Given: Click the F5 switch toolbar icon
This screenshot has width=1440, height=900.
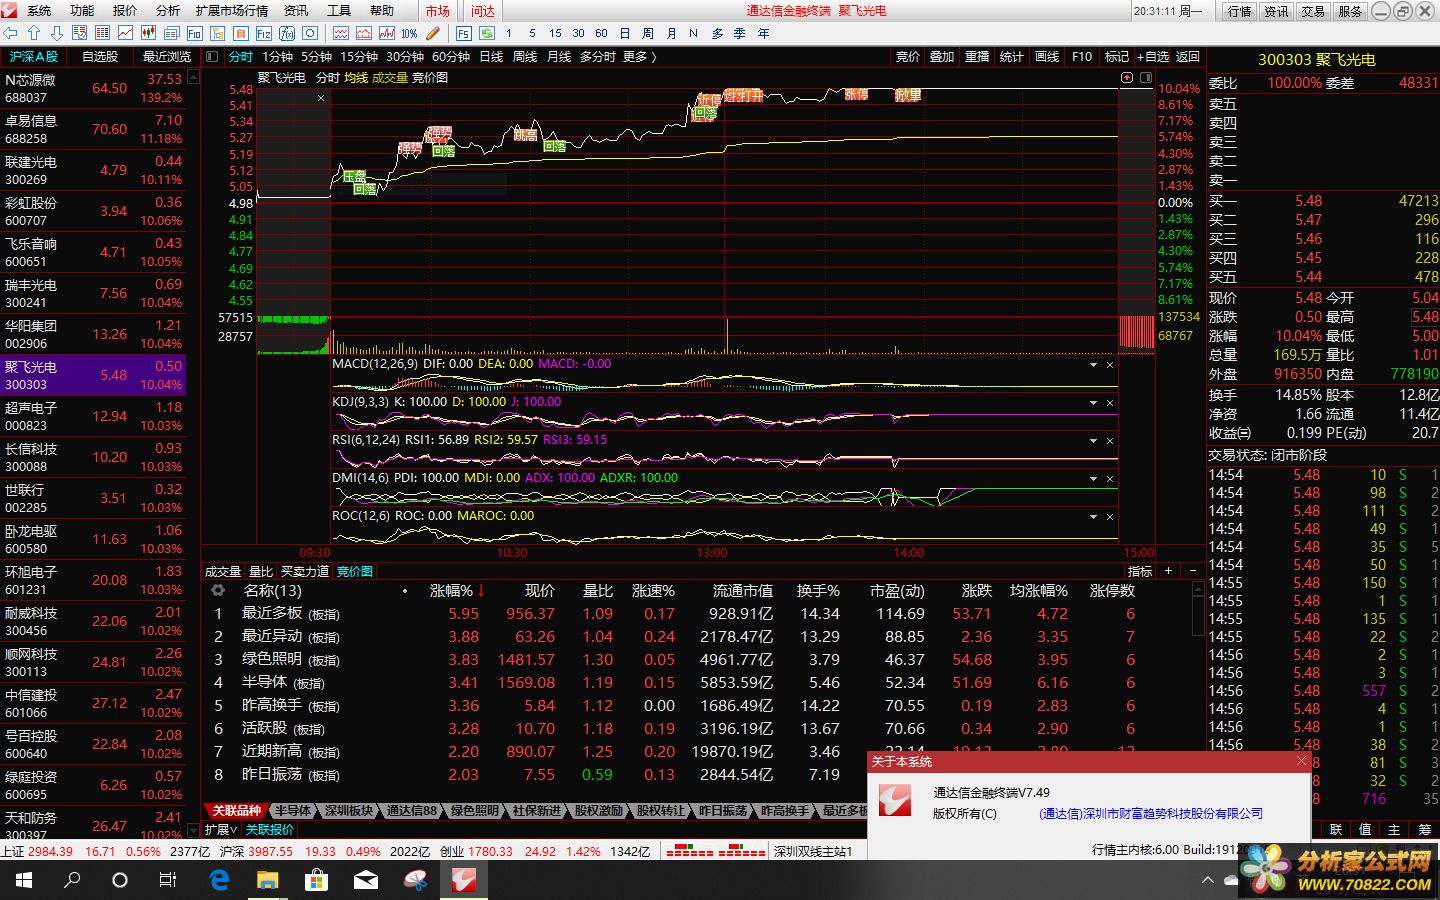Looking at the screenshot, I should 463,33.
